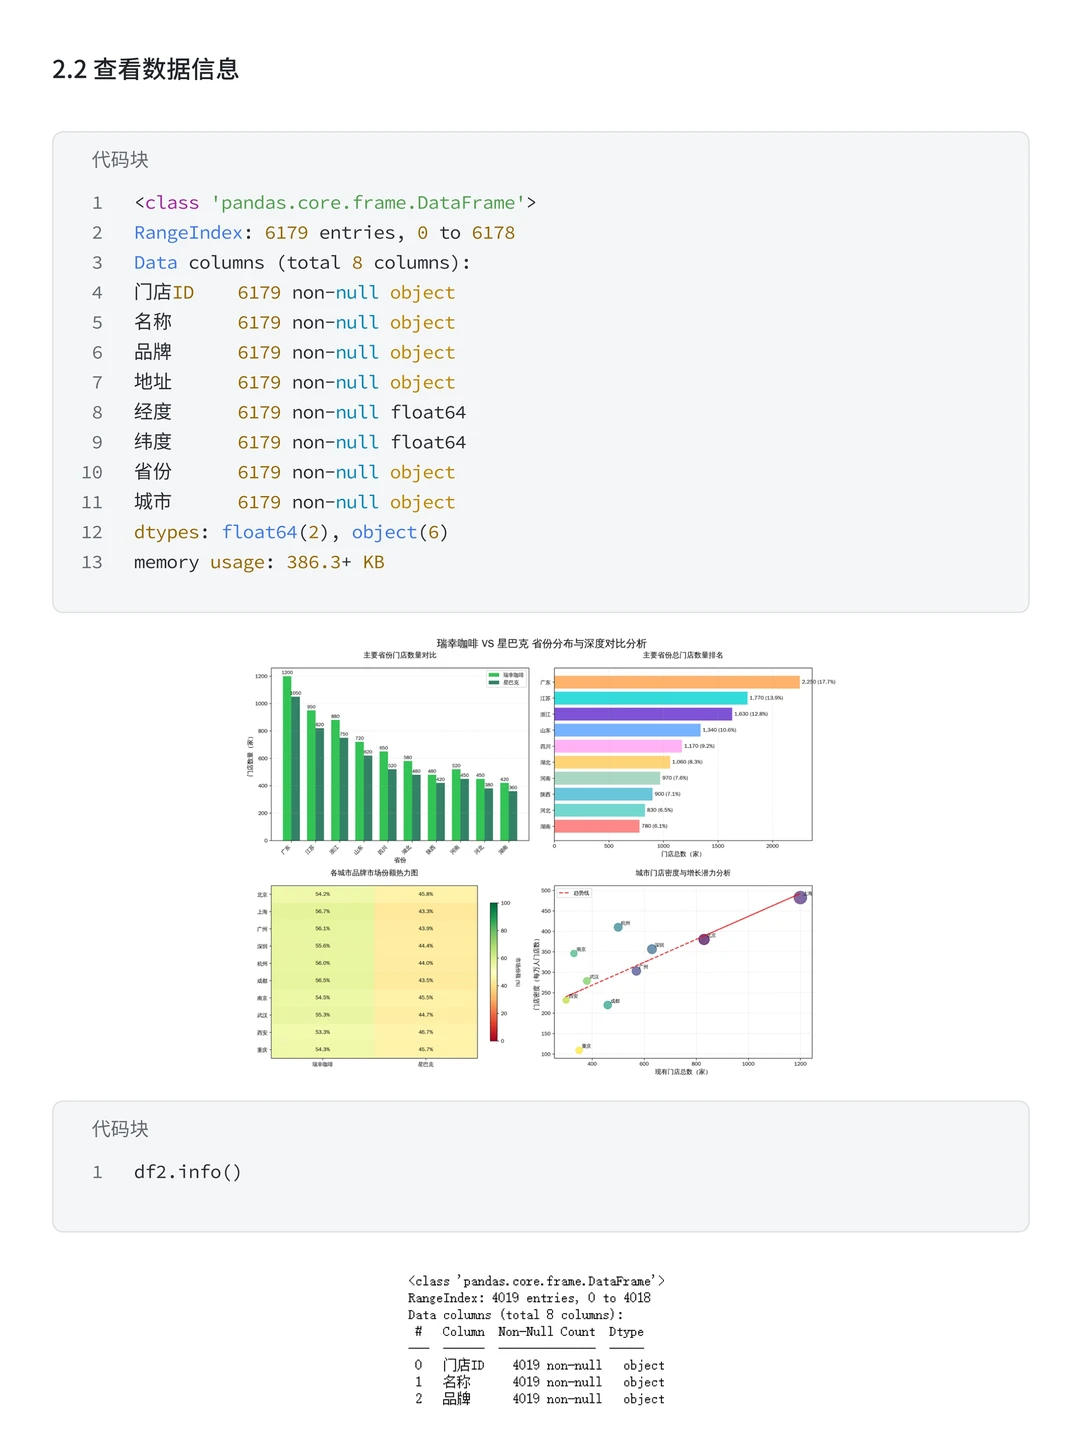The image size is (1080, 1440).
Task: Click the large purple 上海 point in scatter plot
Action: point(800,897)
